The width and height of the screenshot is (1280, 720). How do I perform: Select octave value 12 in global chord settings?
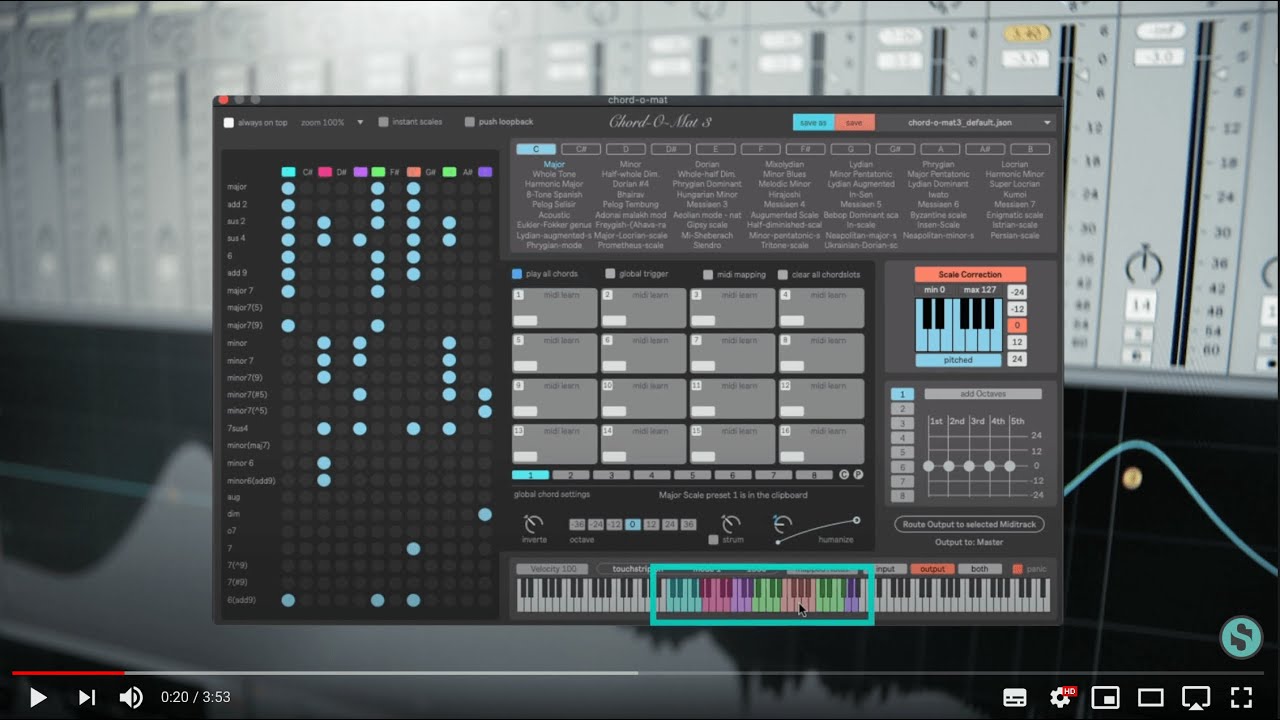(x=651, y=524)
